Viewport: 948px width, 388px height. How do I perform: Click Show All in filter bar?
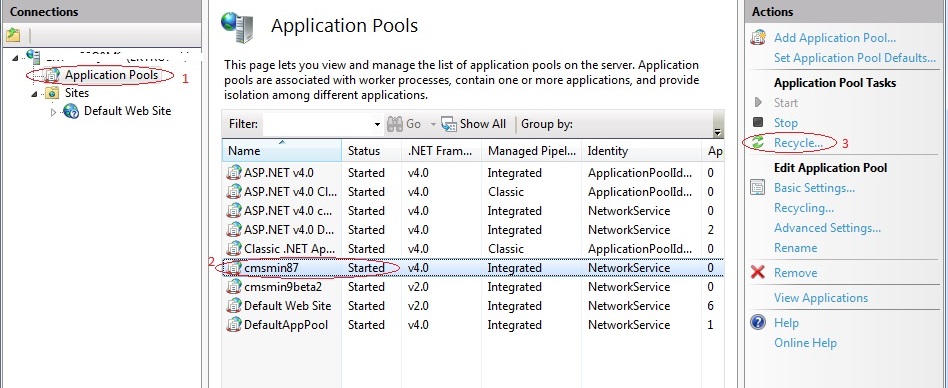point(473,124)
